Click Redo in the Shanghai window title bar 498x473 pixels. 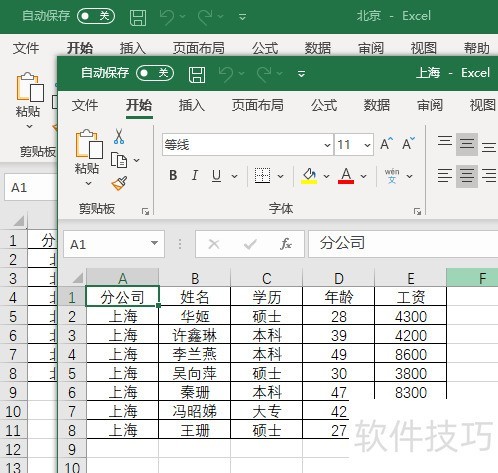click(264, 73)
